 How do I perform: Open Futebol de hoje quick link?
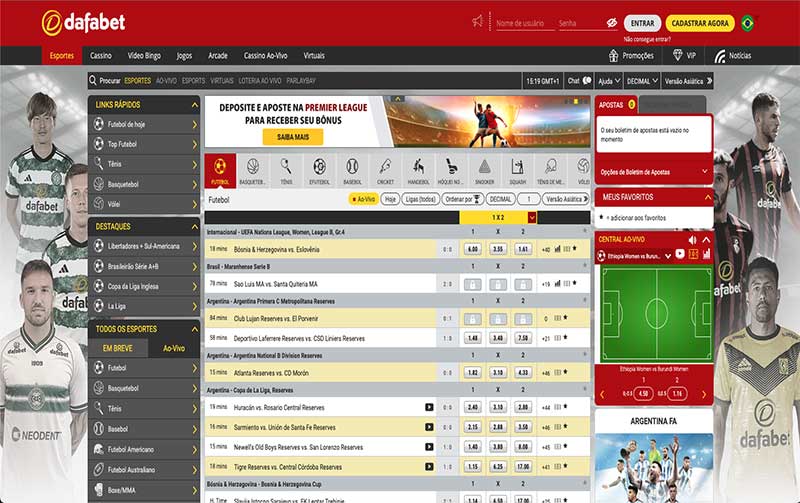144,124
